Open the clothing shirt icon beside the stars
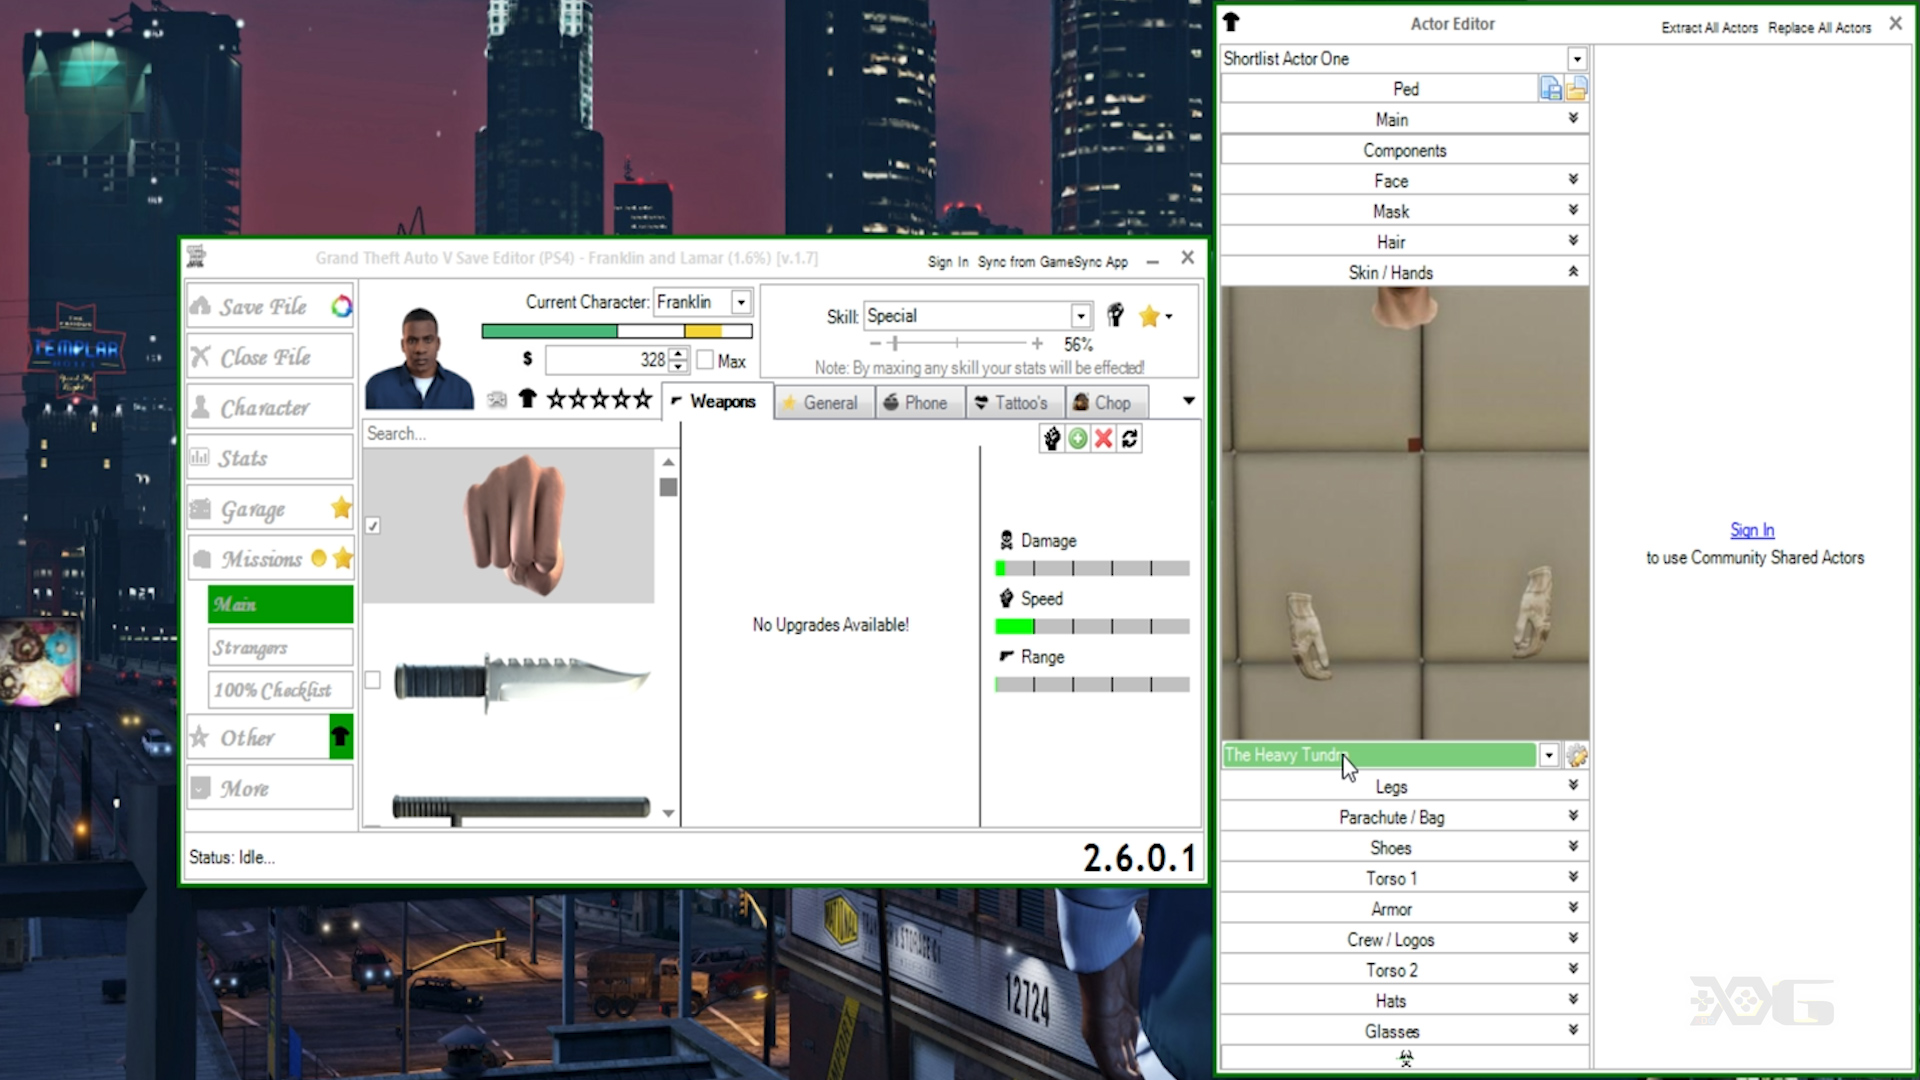 tap(527, 400)
